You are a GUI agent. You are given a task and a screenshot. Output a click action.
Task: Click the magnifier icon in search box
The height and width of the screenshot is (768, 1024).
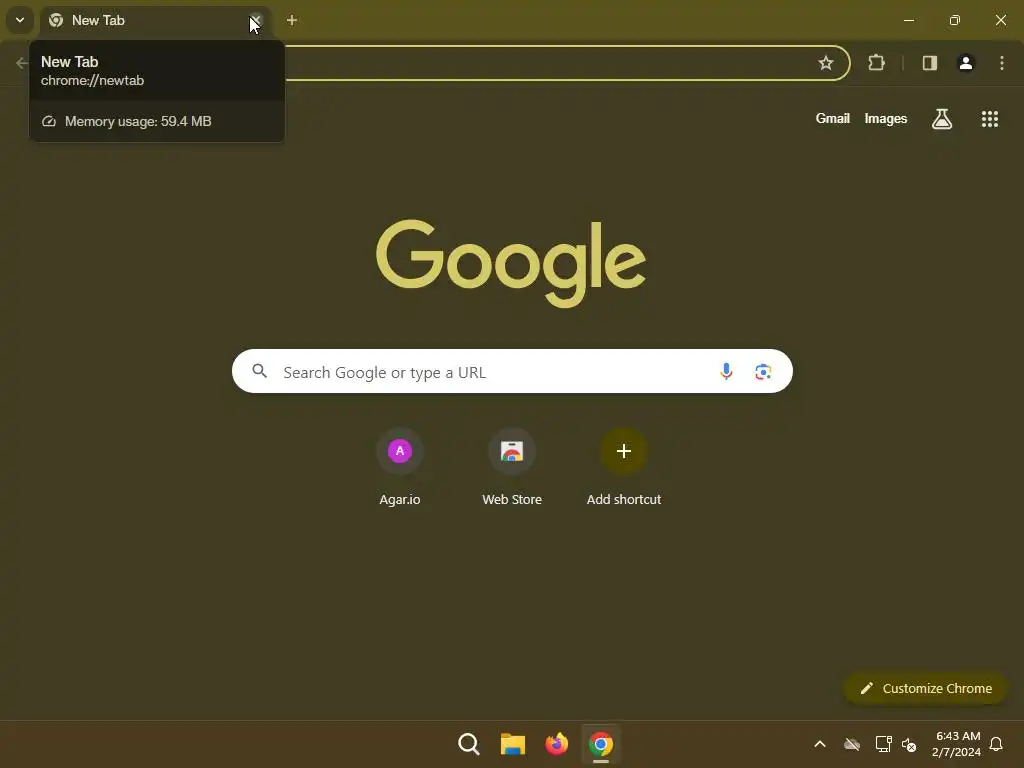pos(259,372)
